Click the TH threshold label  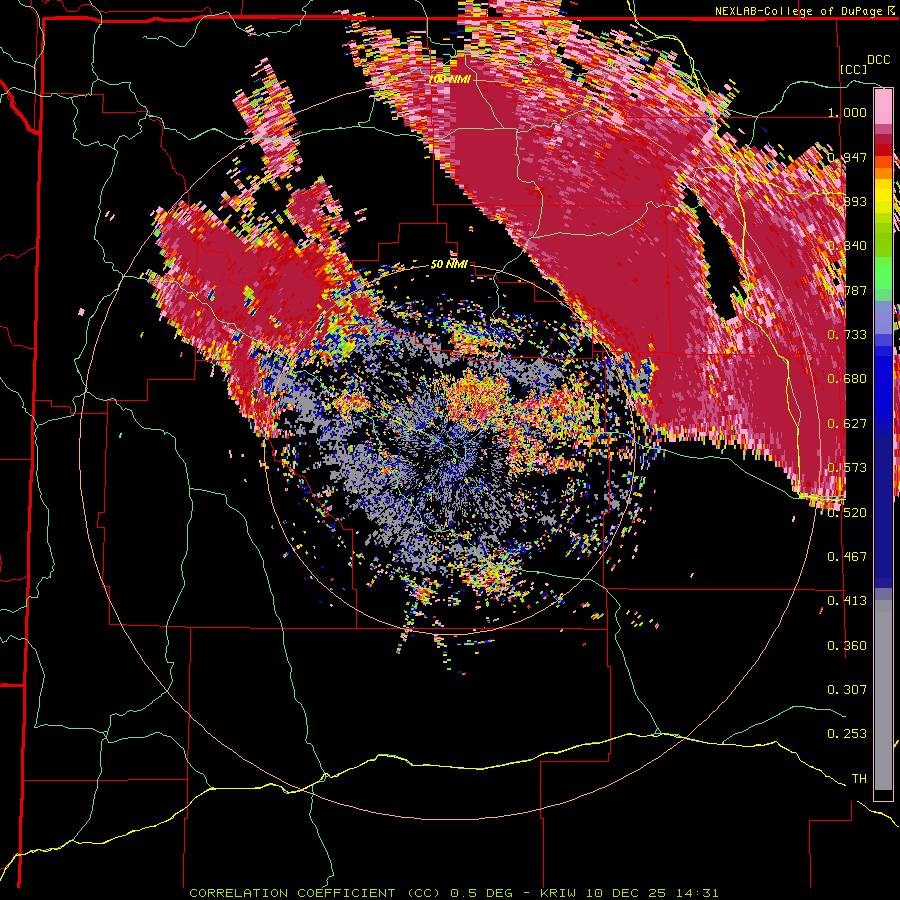pos(859,779)
